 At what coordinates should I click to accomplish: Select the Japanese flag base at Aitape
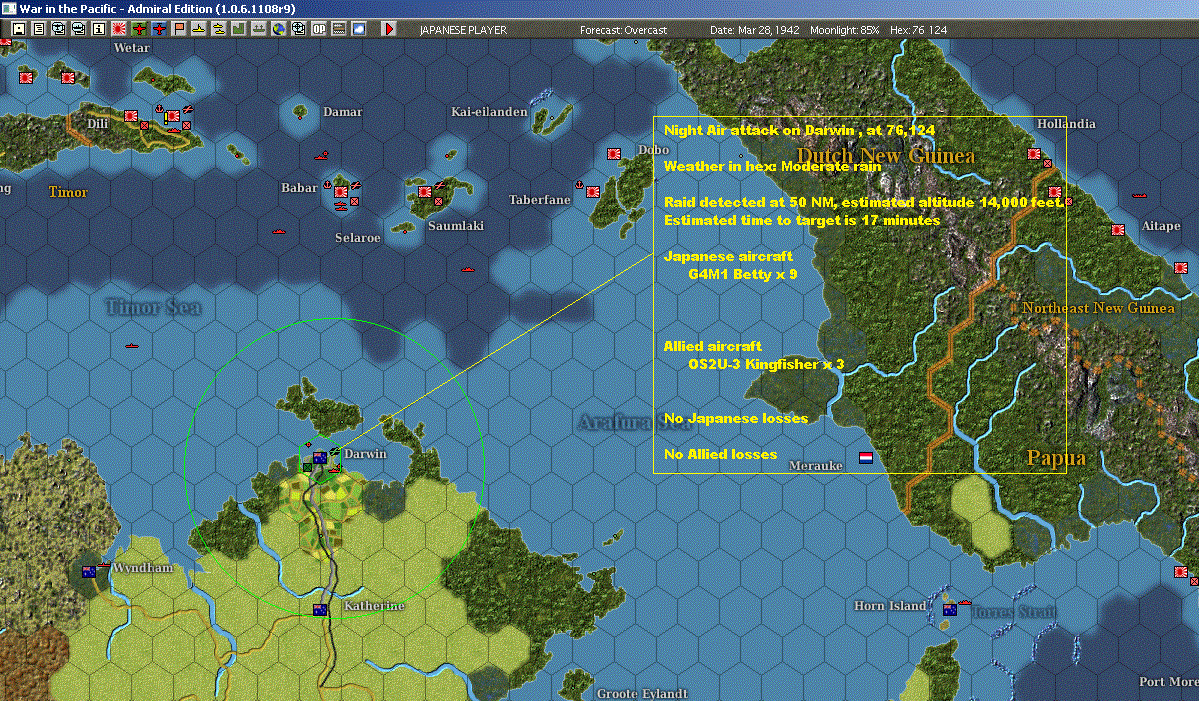[1118, 229]
